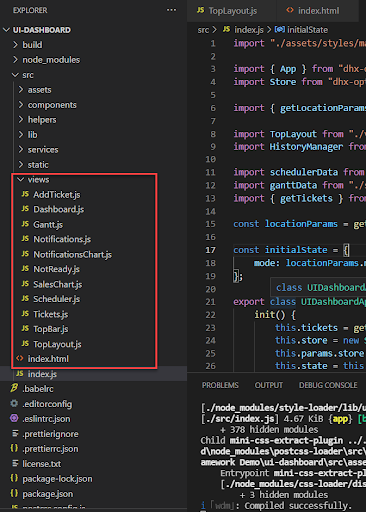366x512 pixels.
Task: Click the braces icon of .prettierrc.json
Action: pyautogui.click(x=14, y=448)
